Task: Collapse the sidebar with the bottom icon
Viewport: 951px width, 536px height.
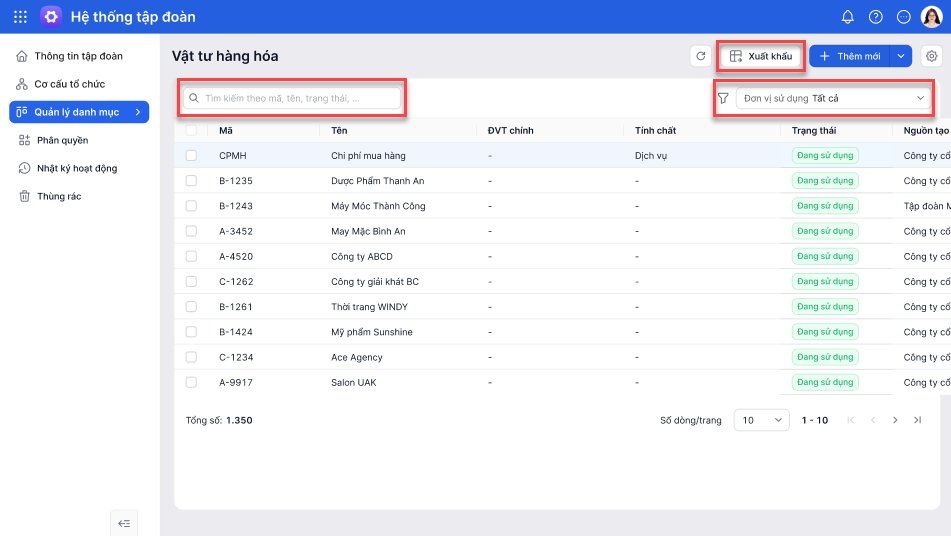Action: pos(124,523)
